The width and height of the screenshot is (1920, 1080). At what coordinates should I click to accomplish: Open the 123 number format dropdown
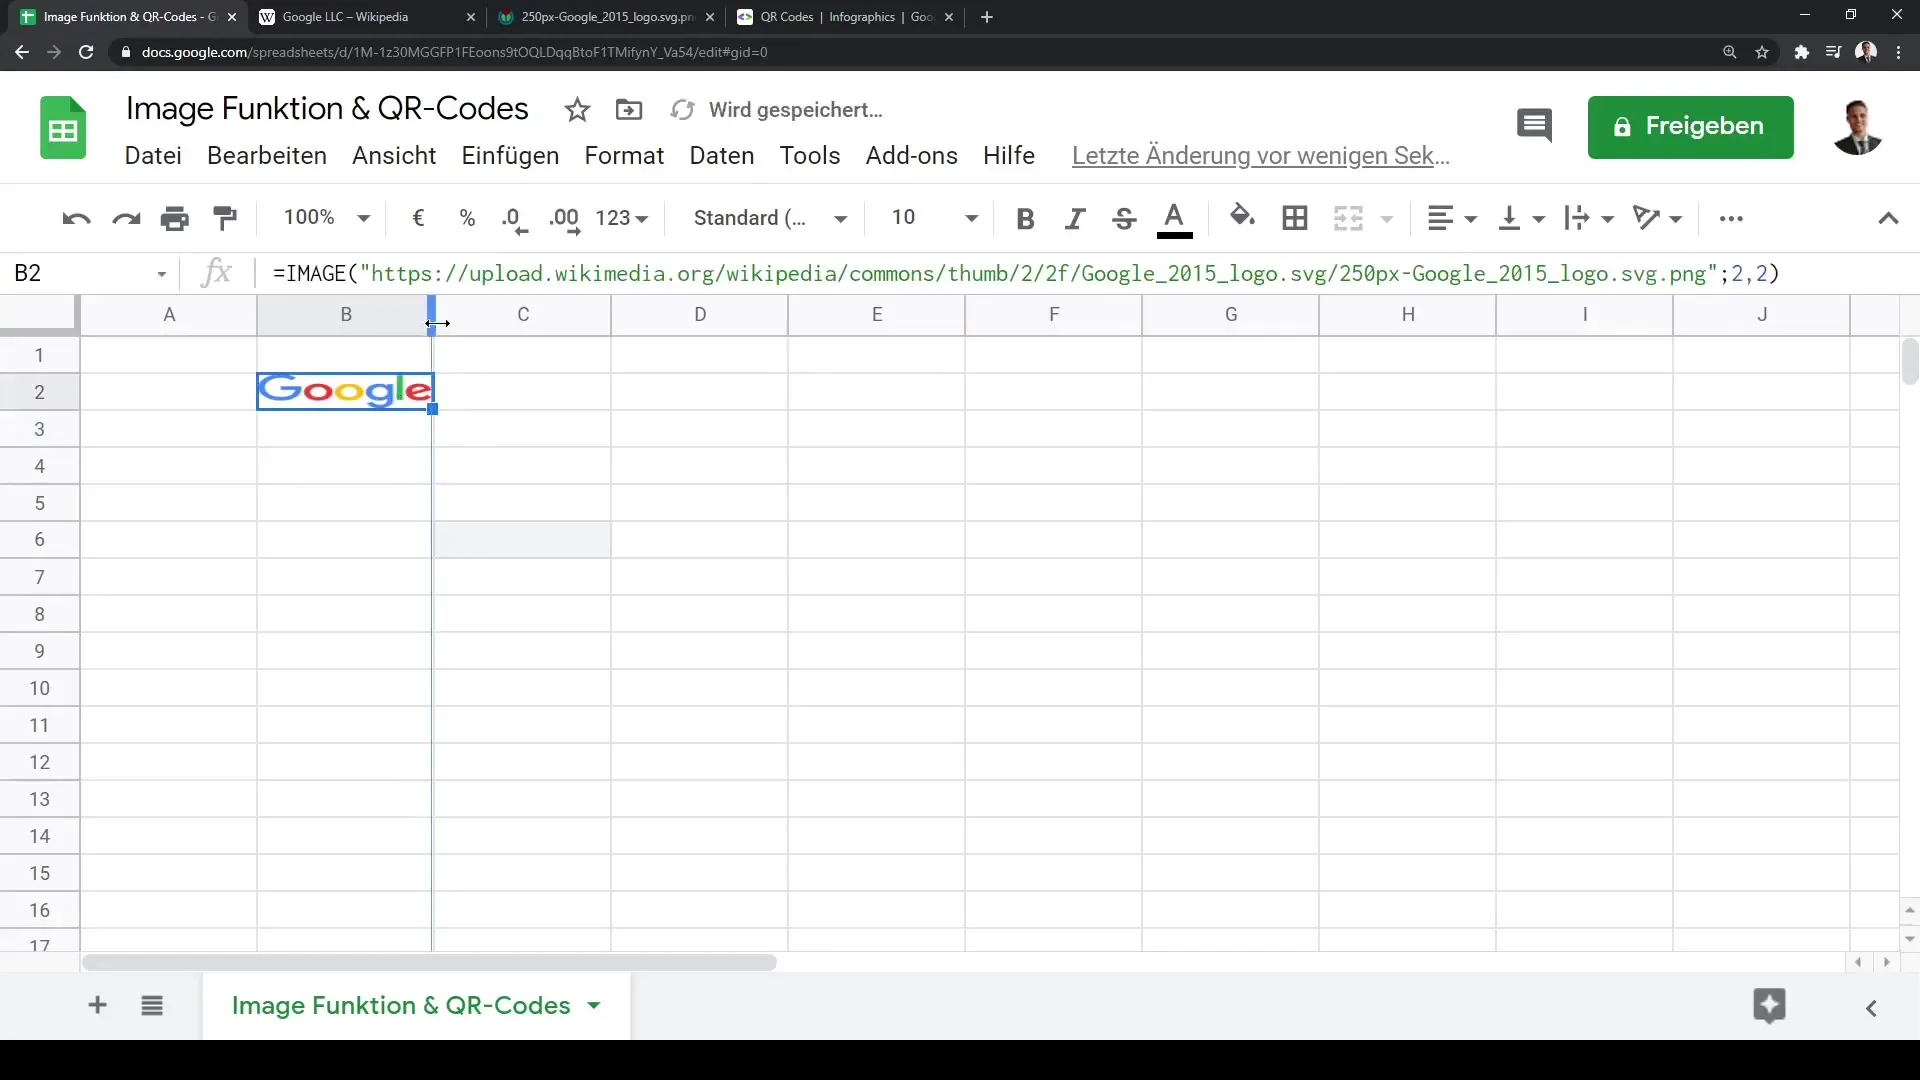click(622, 218)
